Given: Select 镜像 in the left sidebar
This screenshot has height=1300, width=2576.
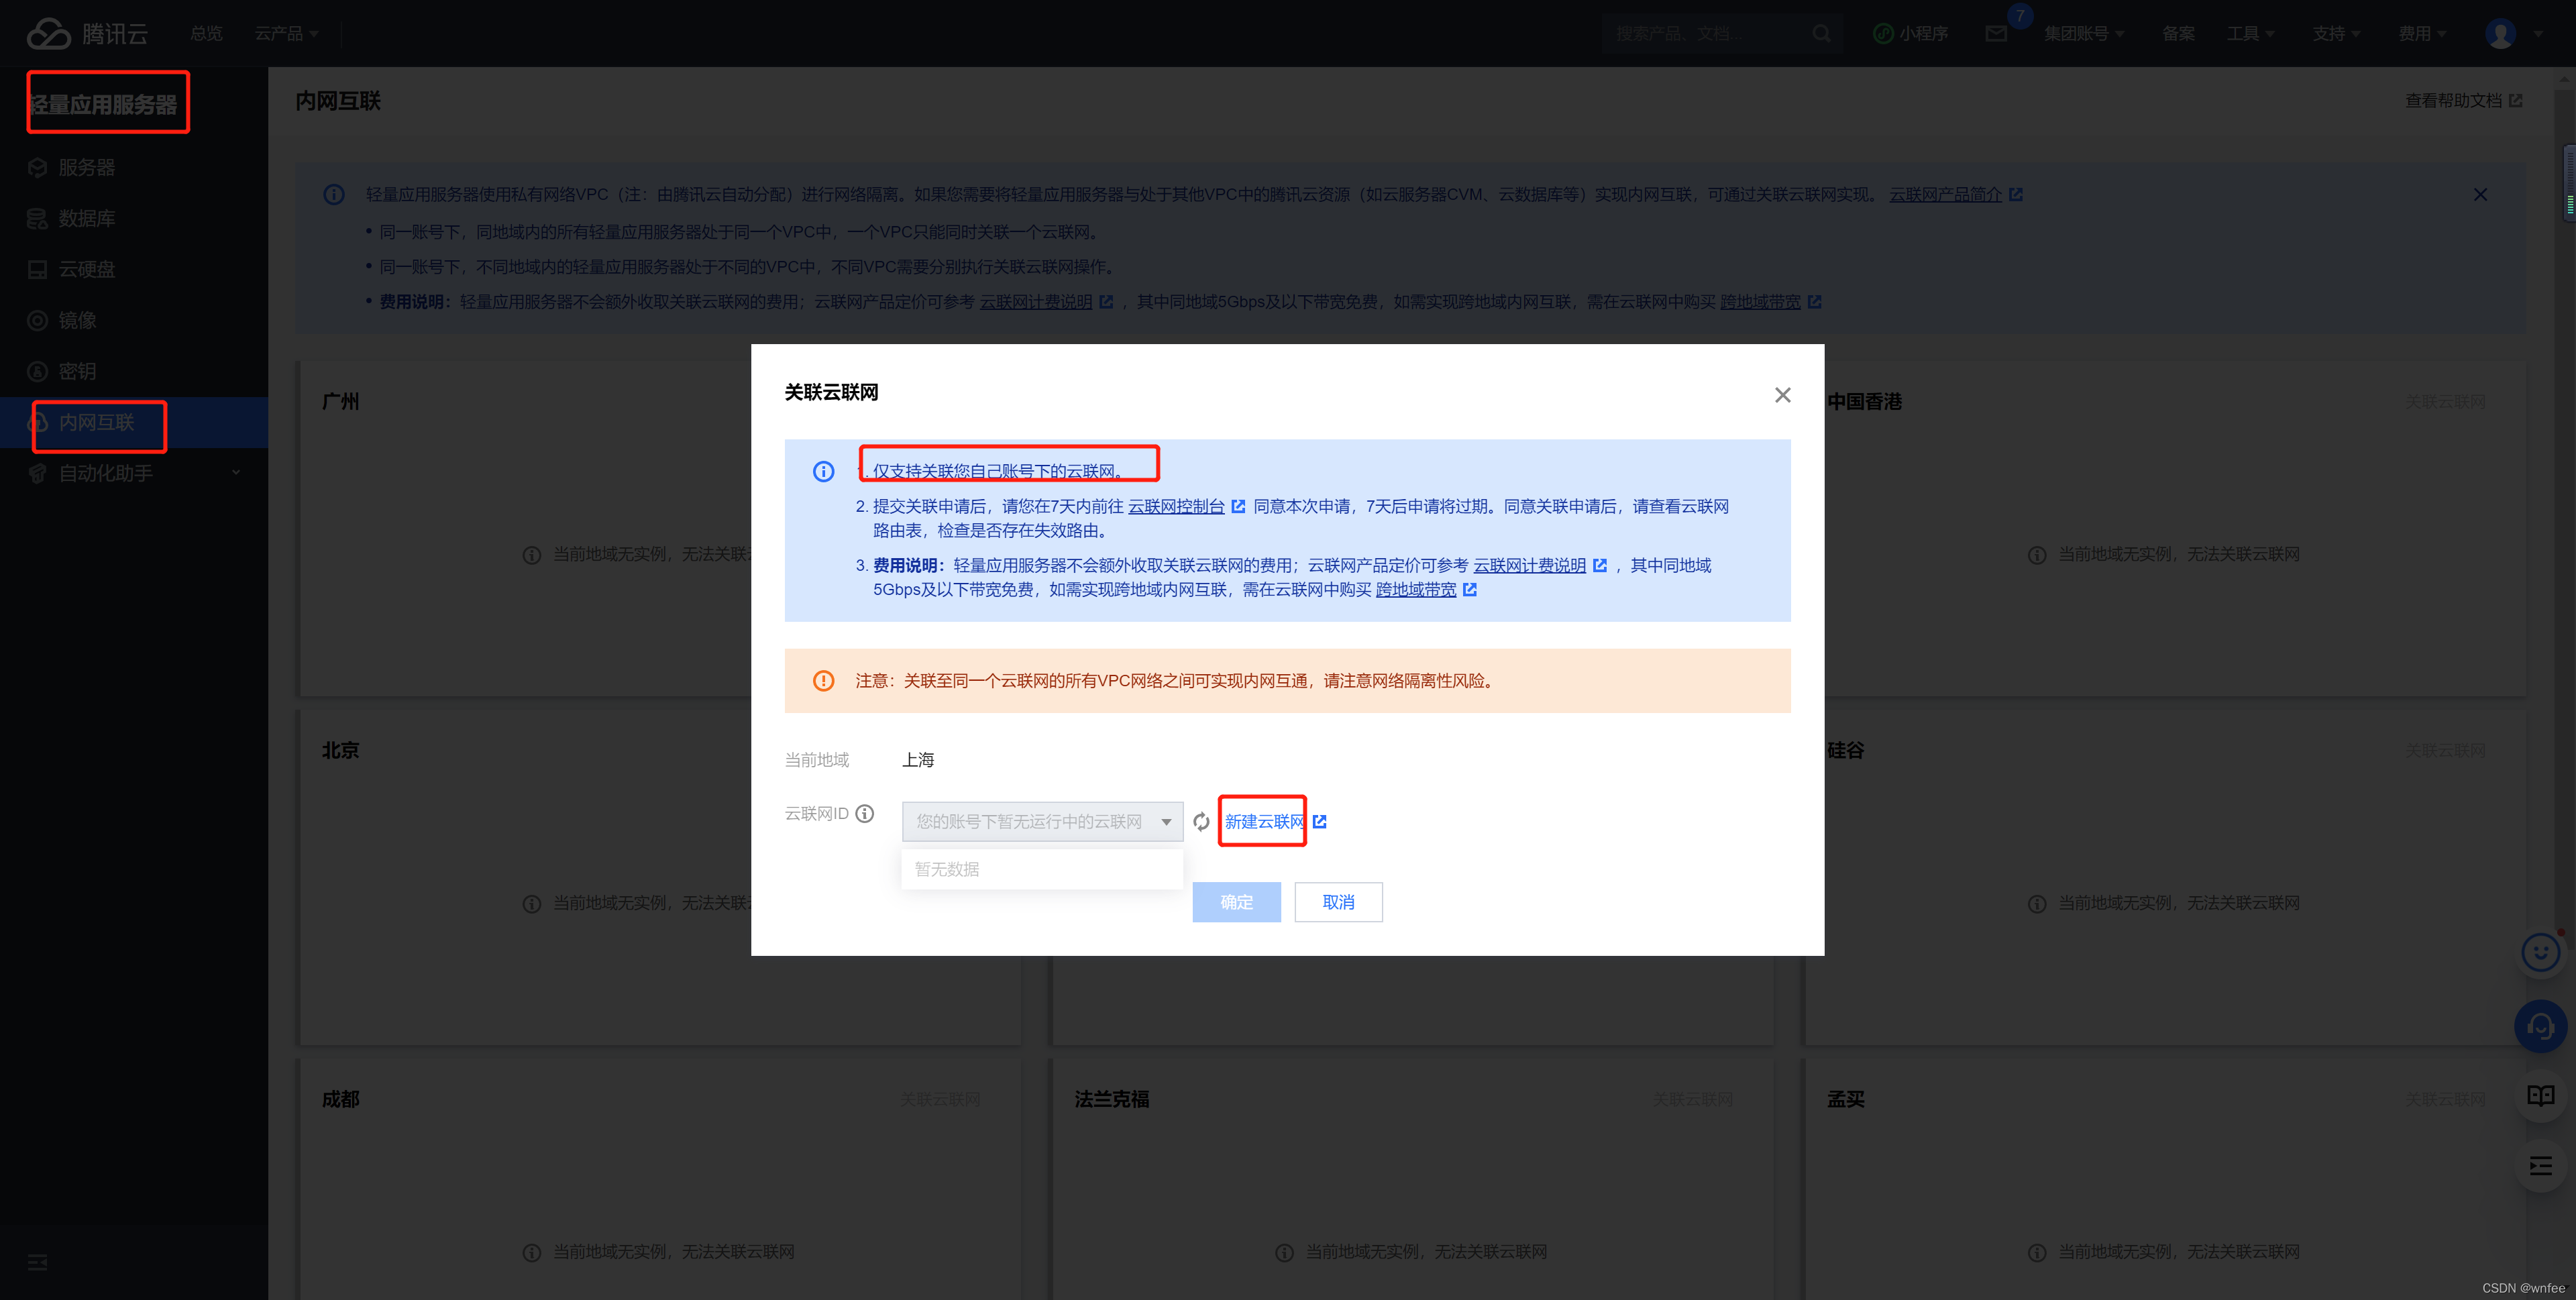Looking at the screenshot, I should [x=77, y=320].
